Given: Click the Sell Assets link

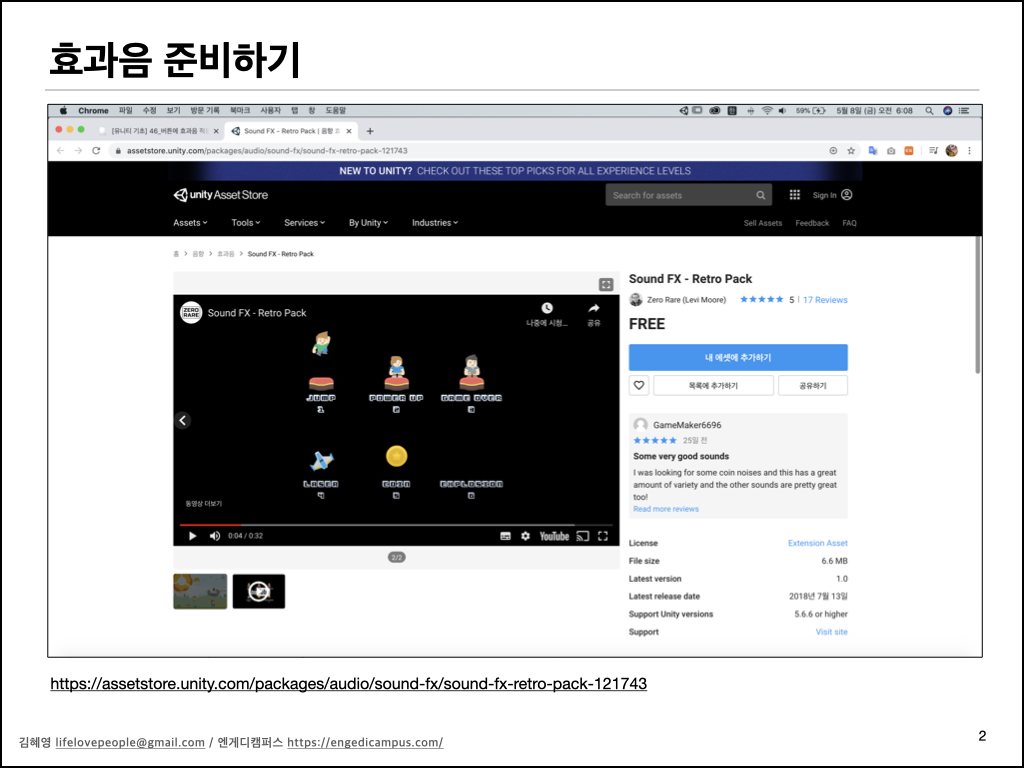Looking at the screenshot, I should pos(763,223).
